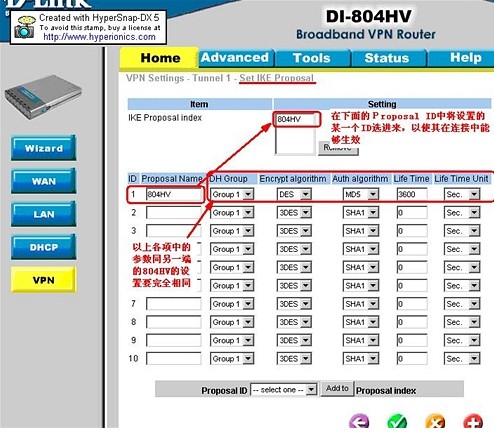Go to the Status tab
This screenshot has height=433, width=494.
pos(387,58)
